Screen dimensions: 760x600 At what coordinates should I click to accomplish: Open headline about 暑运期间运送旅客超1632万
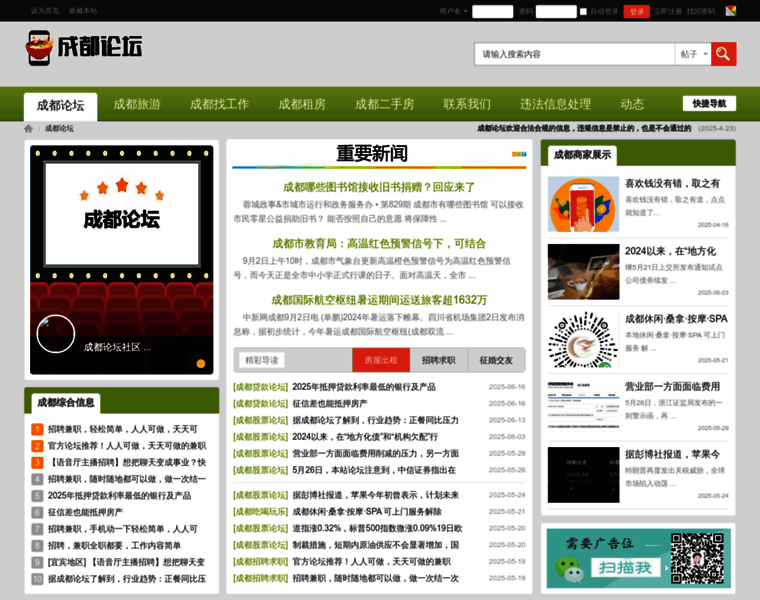379,300
